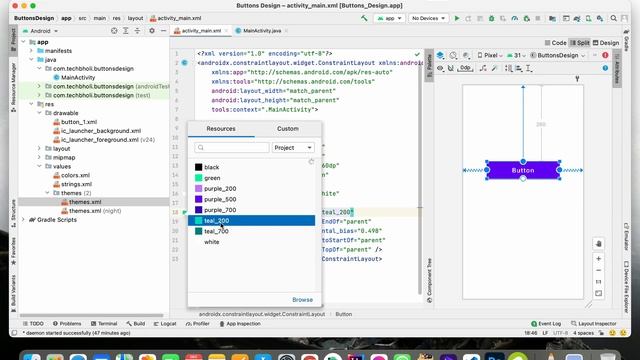
Task: Switch to activity_main.xml editor tab
Action: (x=200, y=31)
